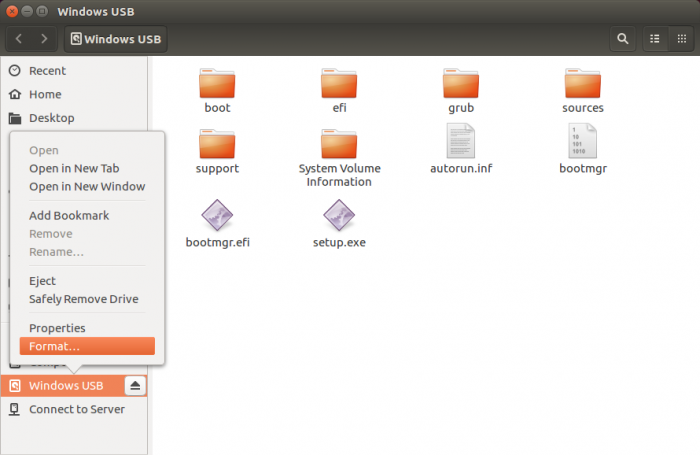Go to Home in the sidebar
Image resolution: width=700 pixels, height=455 pixels.
pyautogui.click(x=45, y=94)
